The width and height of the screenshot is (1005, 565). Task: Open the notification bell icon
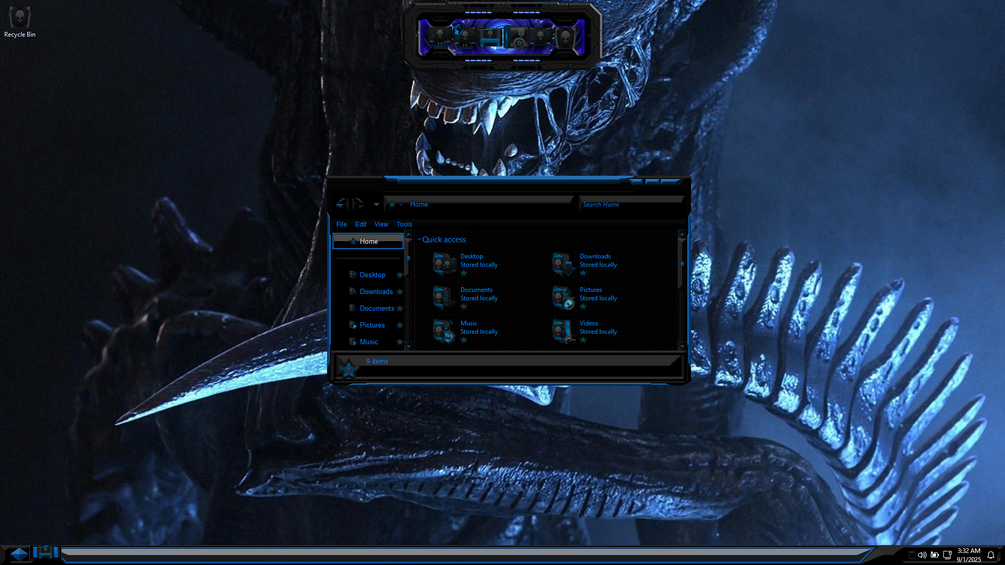pyautogui.click(x=991, y=555)
